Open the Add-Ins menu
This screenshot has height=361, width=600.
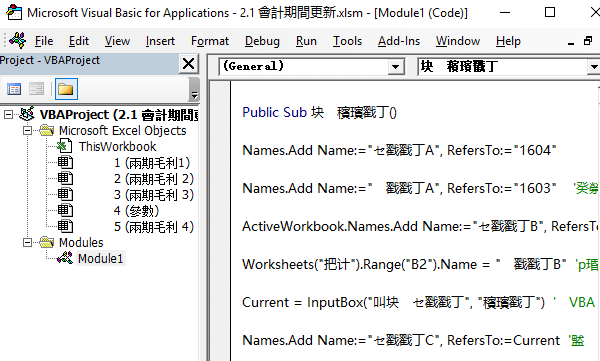(399, 41)
